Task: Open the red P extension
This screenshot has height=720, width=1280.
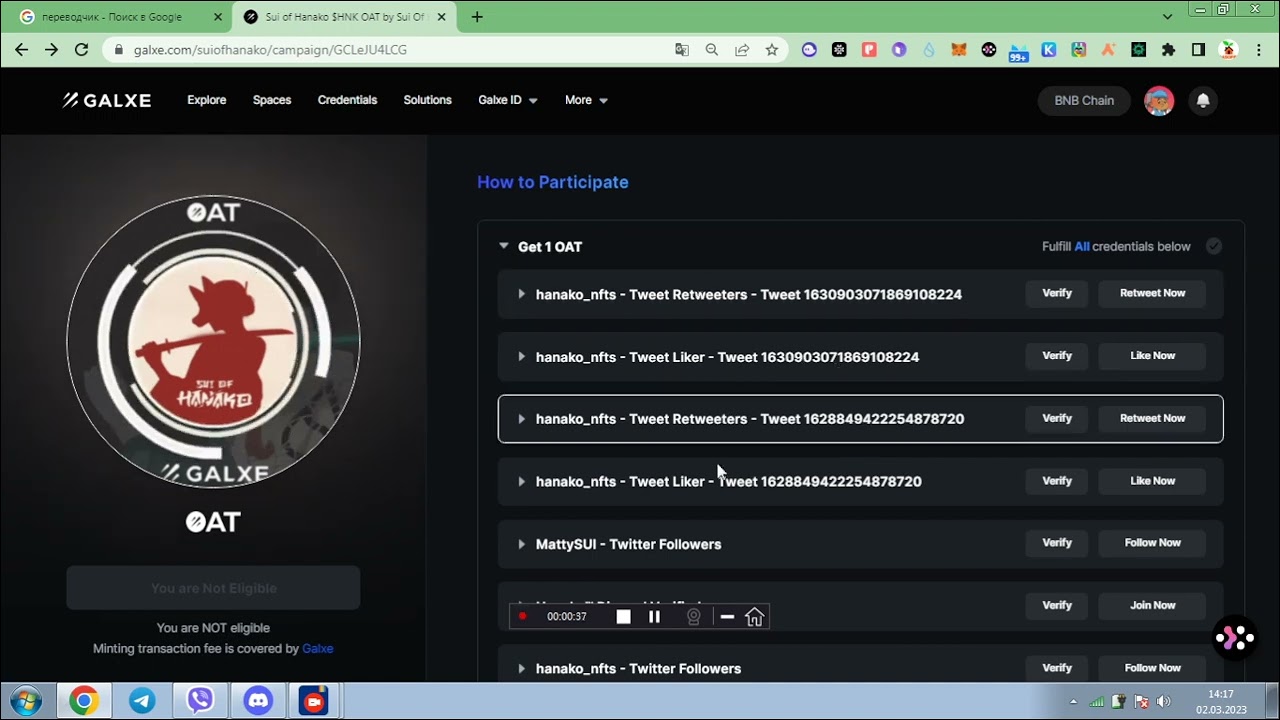Action: 869,49
